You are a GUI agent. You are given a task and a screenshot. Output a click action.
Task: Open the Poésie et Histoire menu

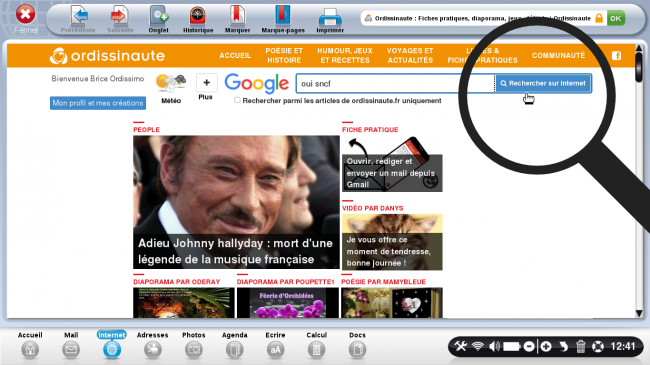[x=284, y=56]
